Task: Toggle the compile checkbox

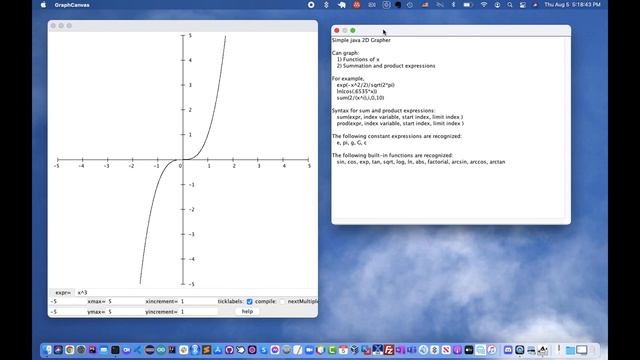Action: point(282,302)
